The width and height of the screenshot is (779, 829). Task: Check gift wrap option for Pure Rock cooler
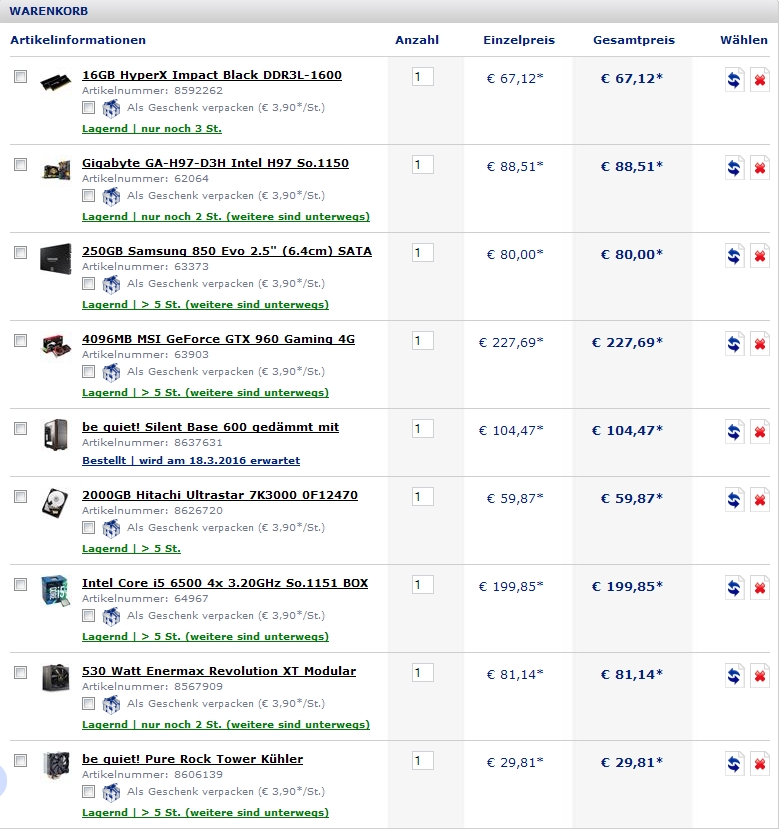(x=89, y=792)
